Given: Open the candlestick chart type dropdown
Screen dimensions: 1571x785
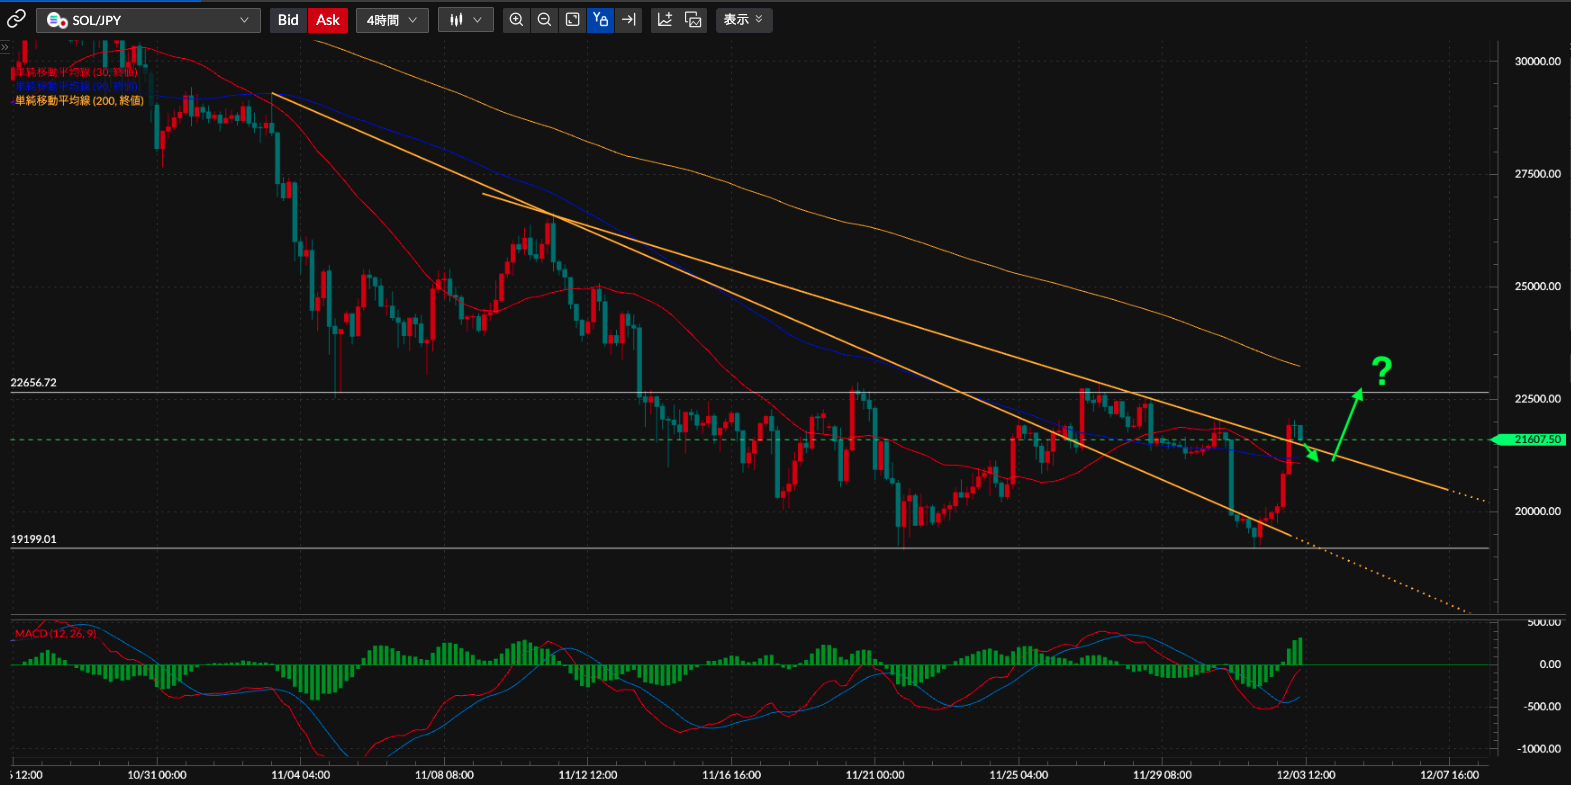Looking at the screenshot, I should point(465,20).
